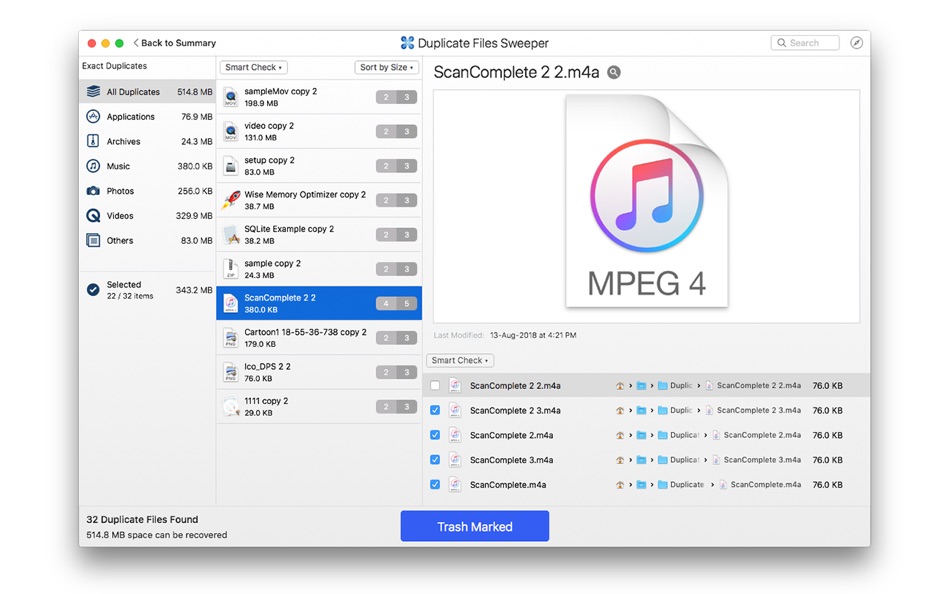
Task: Uncheck the ScanComplete 2.m4a checkbox
Action: [435, 435]
